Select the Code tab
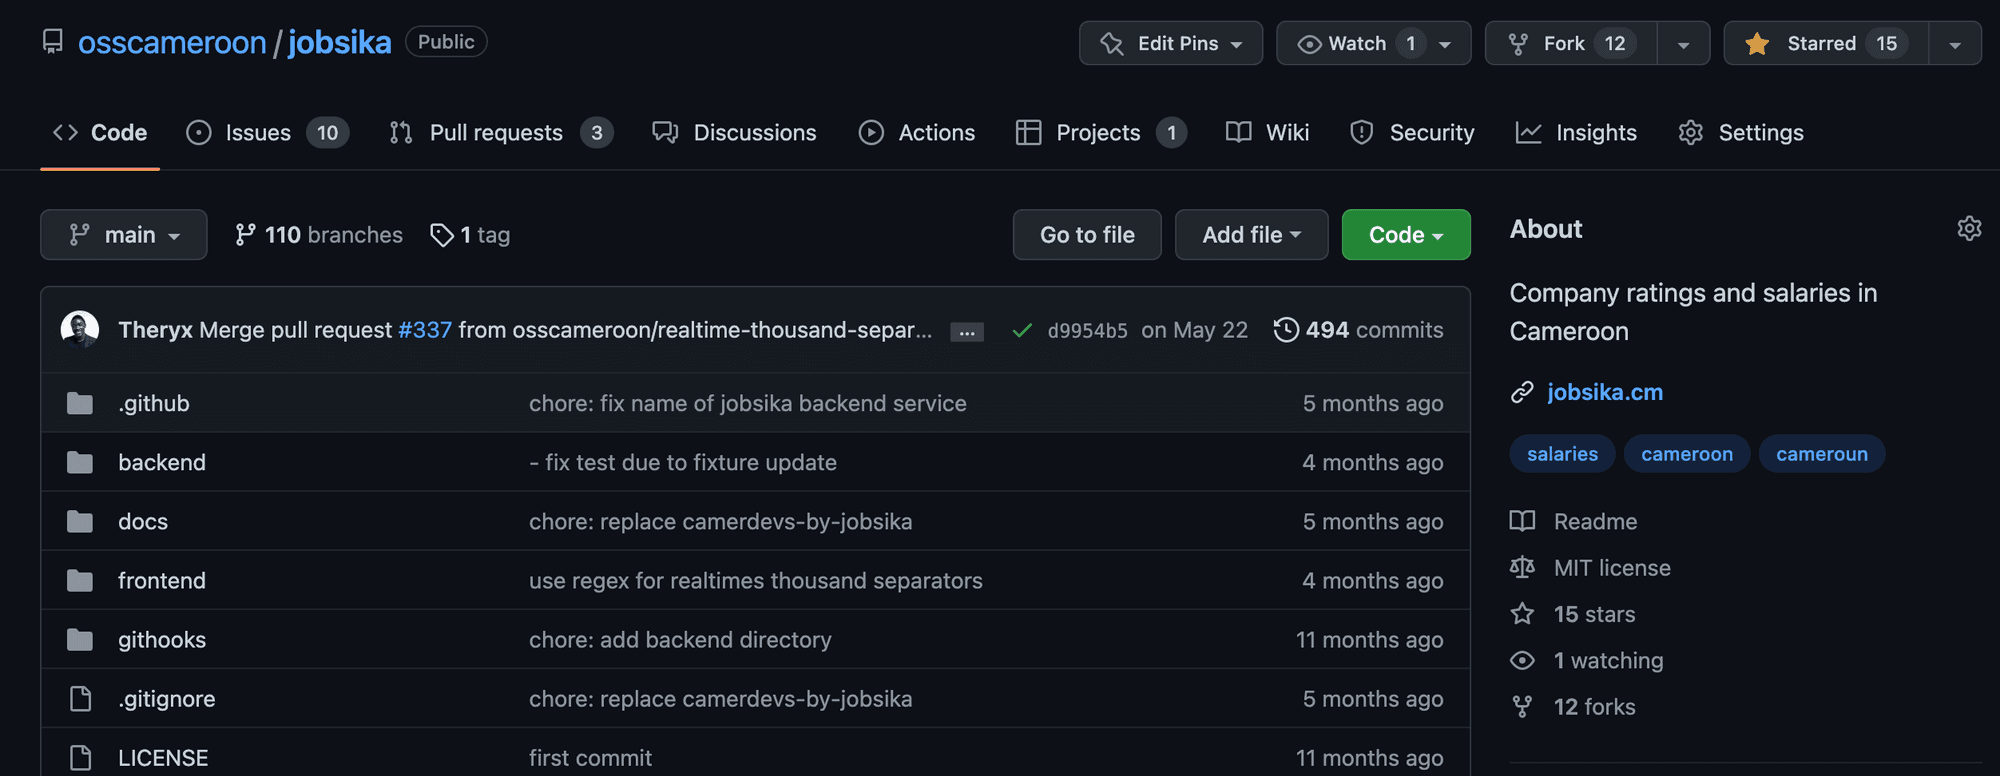2000x776 pixels. (100, 132)
